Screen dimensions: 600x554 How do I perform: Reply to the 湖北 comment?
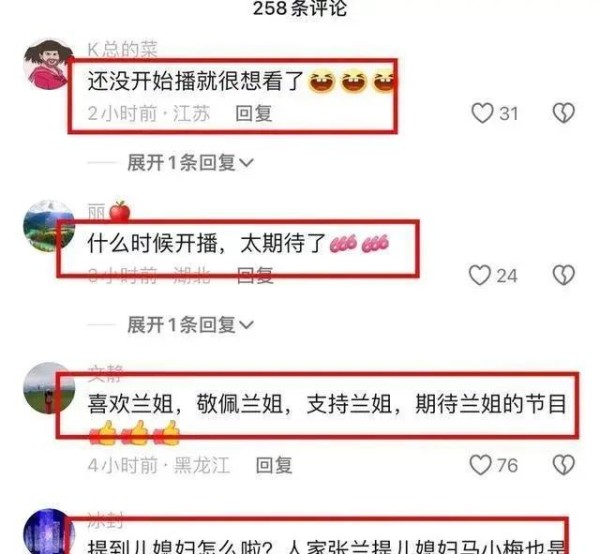[255, 275]
